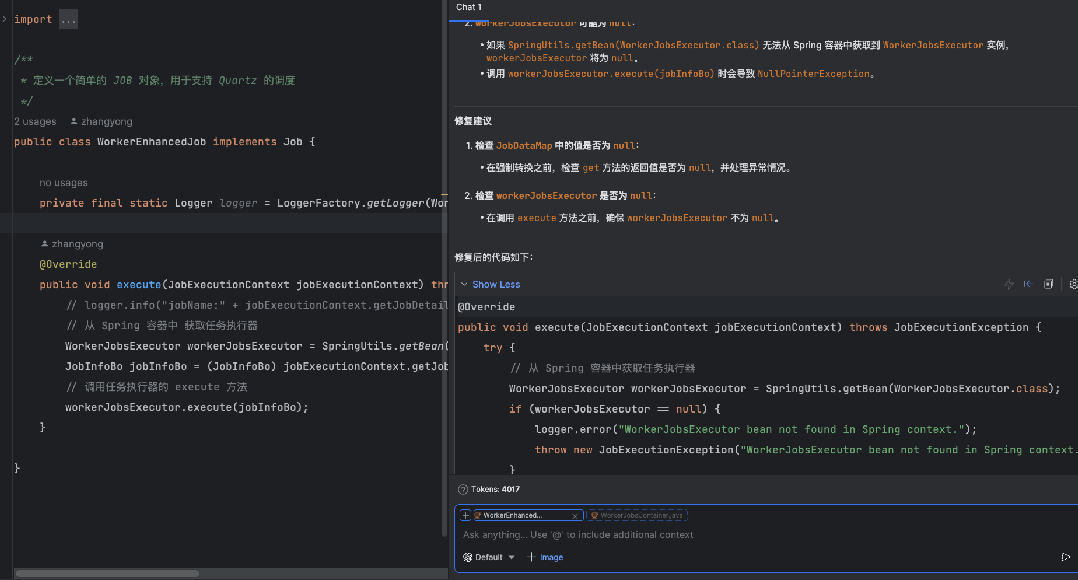Click the author icon beside zhangyong above class
This screenshot has height=580, width=1078.
pyautogui.click(x=74, y=122)
